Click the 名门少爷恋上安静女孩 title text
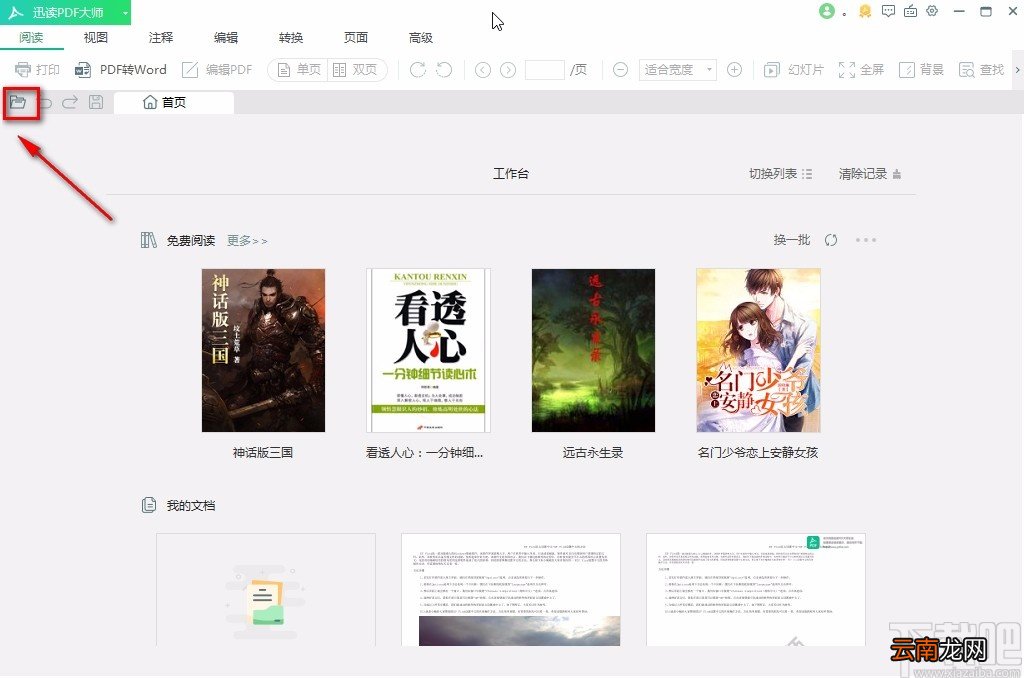The image size is (1024, 678). (758, 452)
